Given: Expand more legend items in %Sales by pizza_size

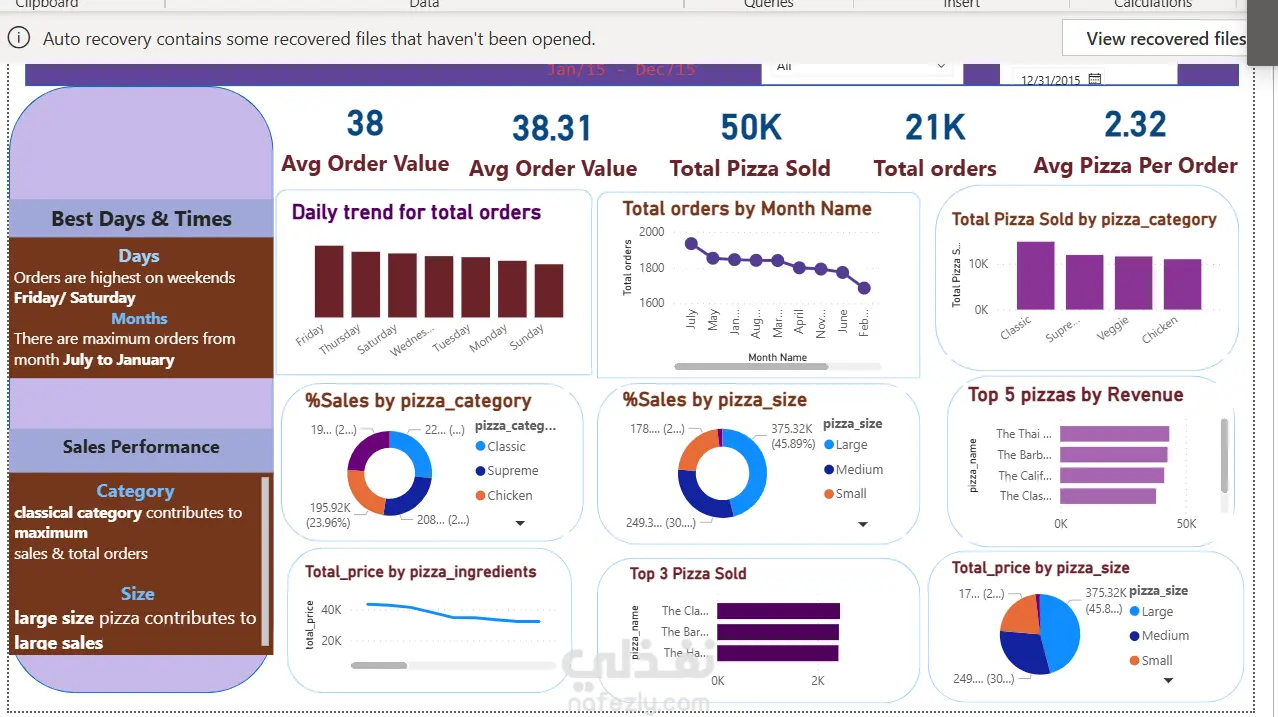Looking at the screenshot, I should (x=863, y=524).
